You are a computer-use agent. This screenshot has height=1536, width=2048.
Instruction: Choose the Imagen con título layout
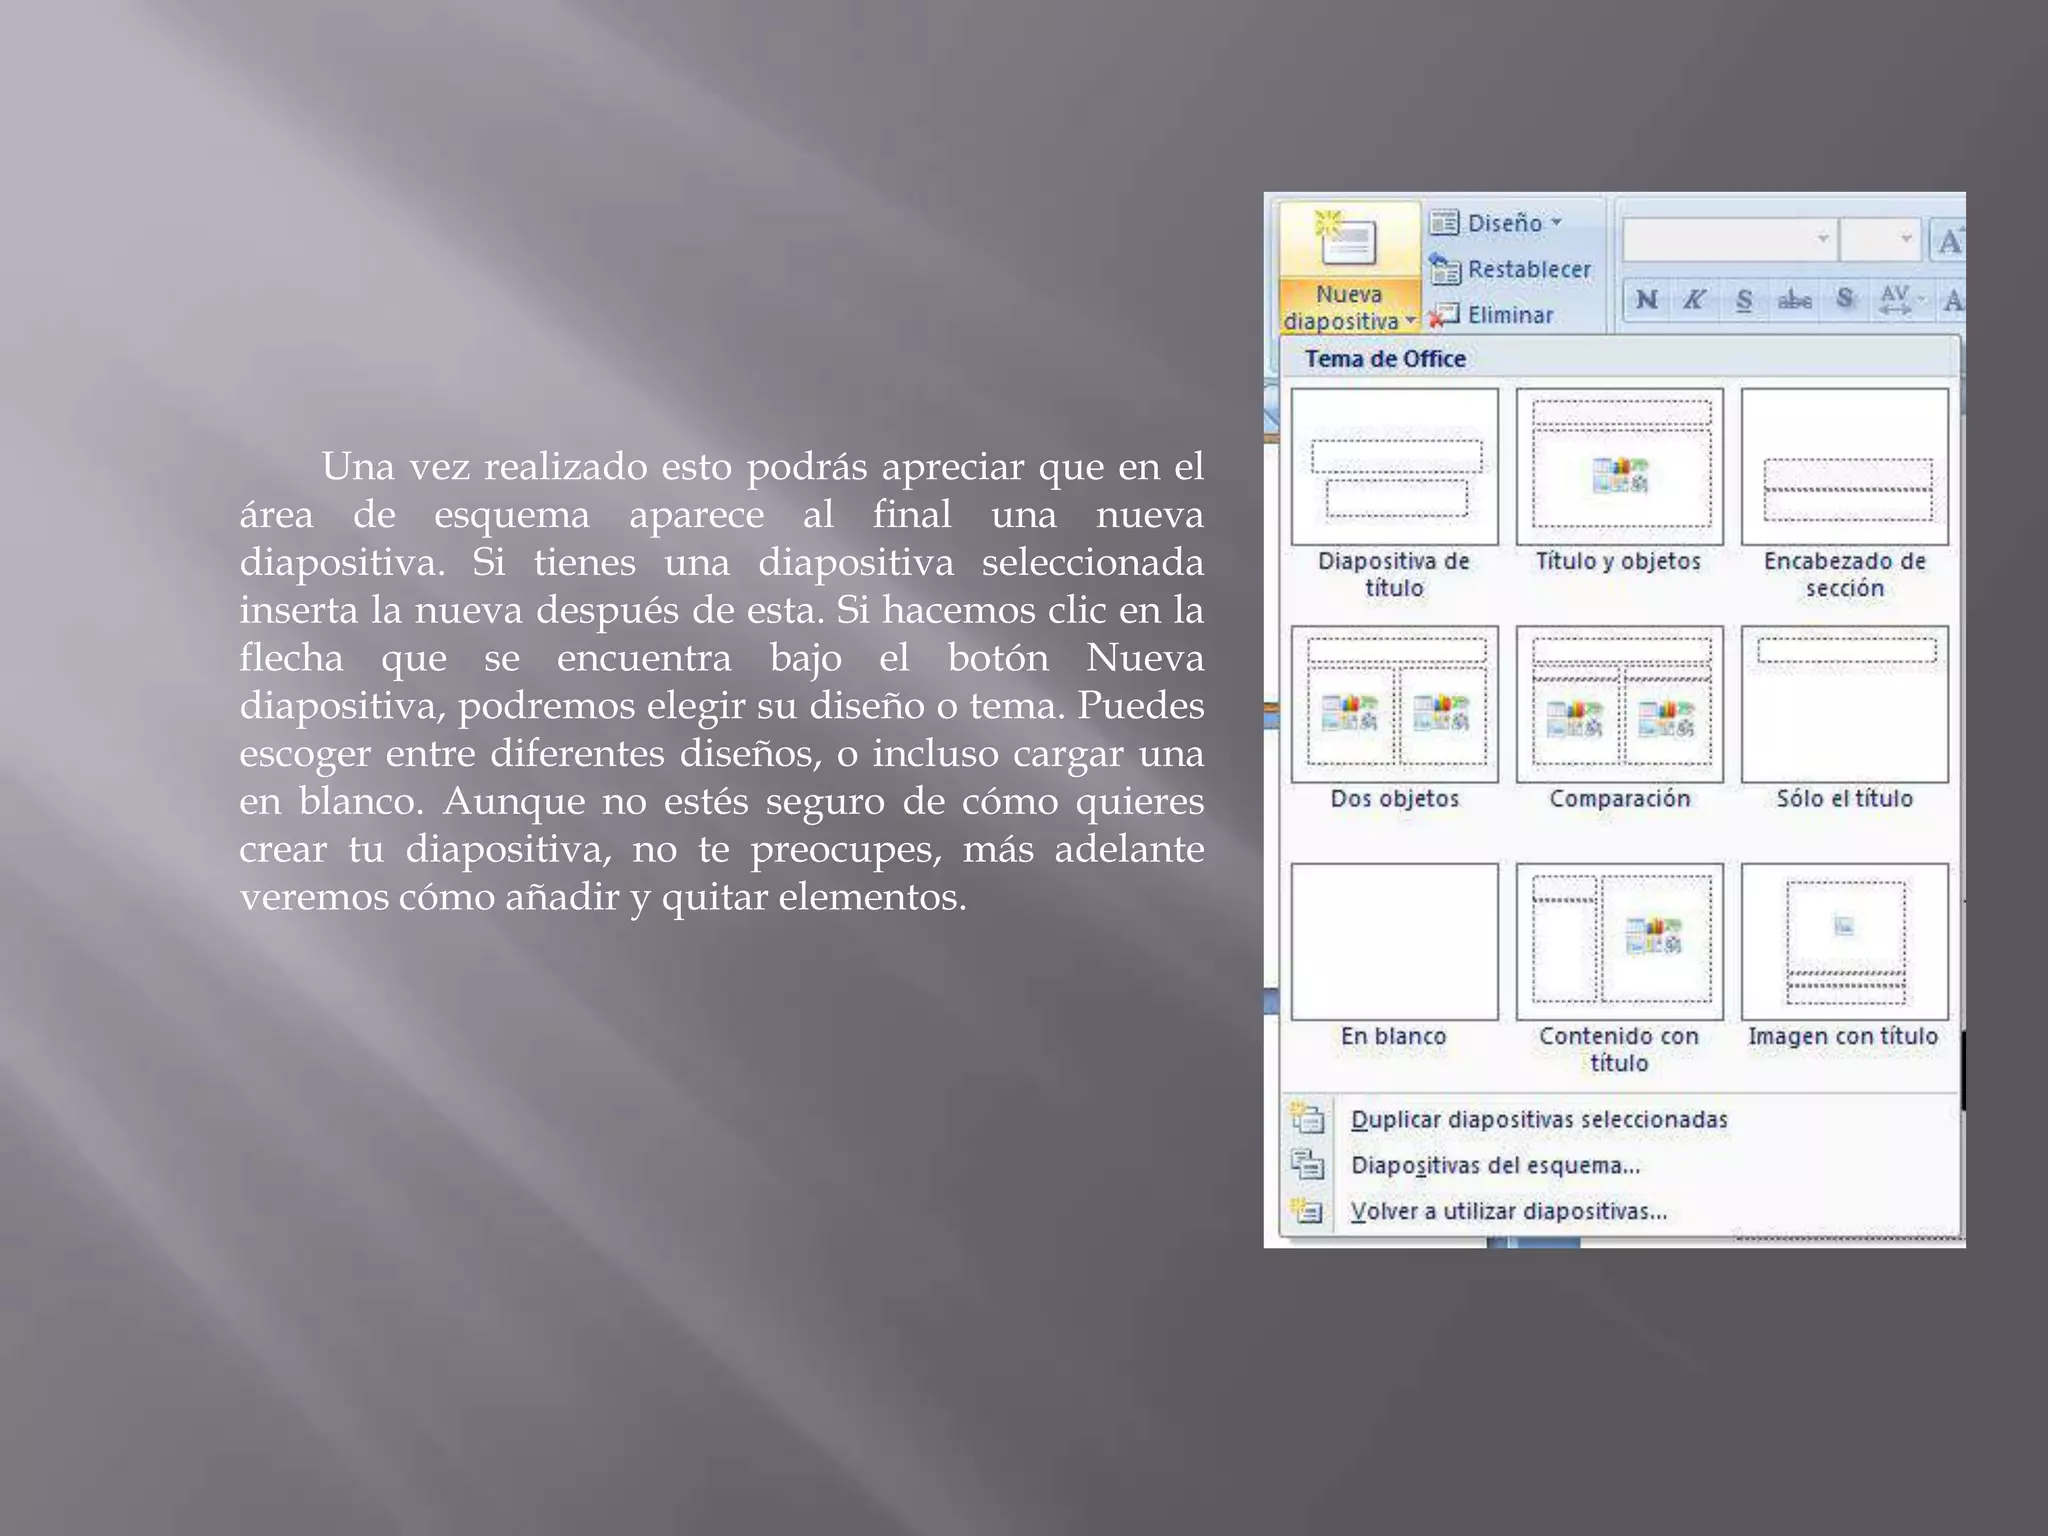(x=1844, y=942)
